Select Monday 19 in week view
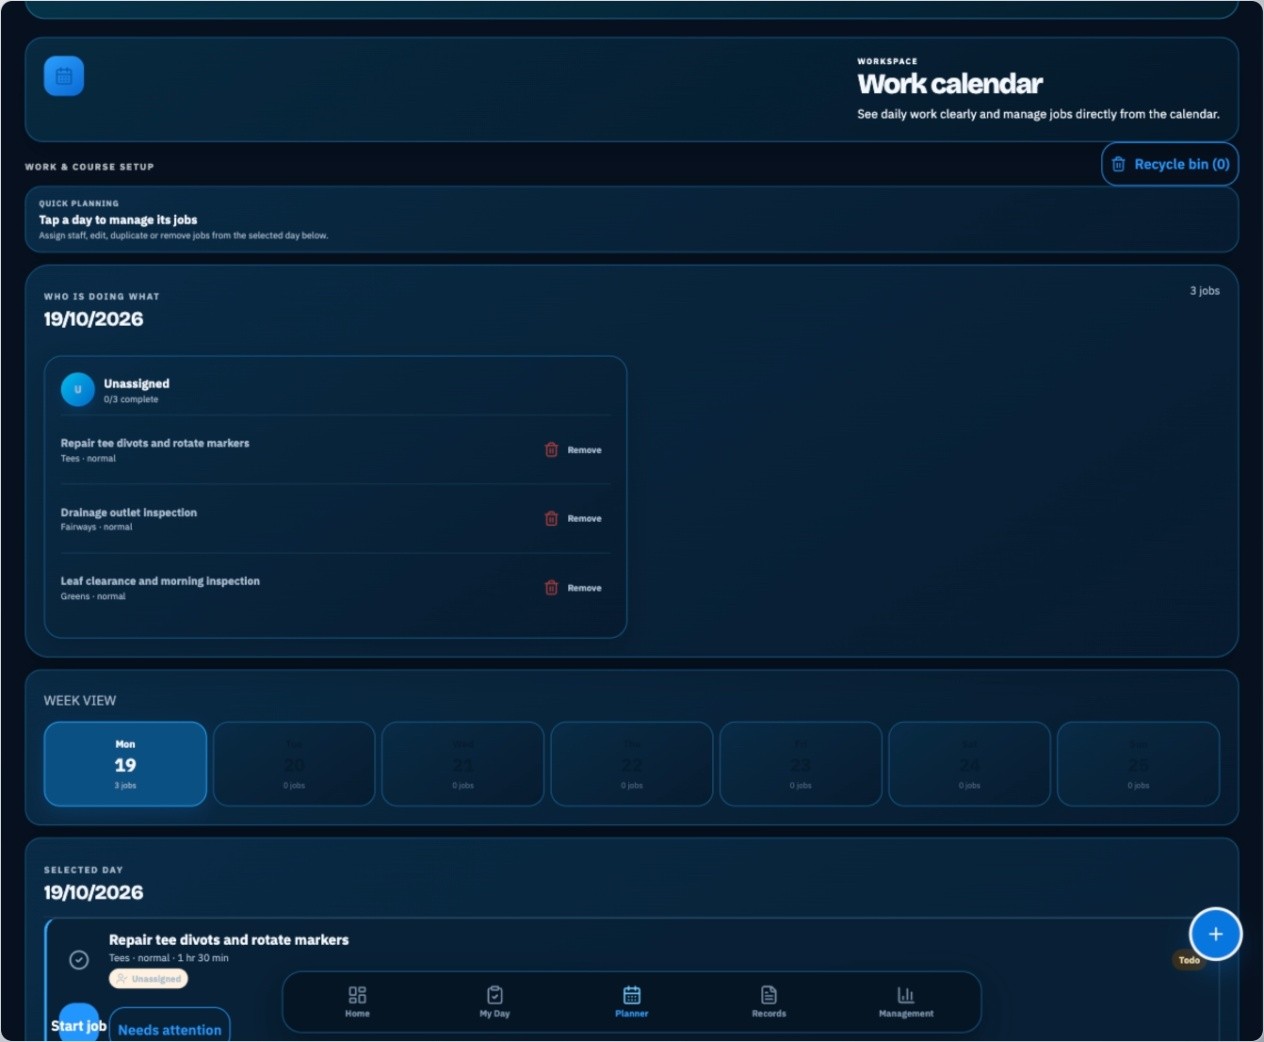The image size is (1264, 1042). coord(125,764)
